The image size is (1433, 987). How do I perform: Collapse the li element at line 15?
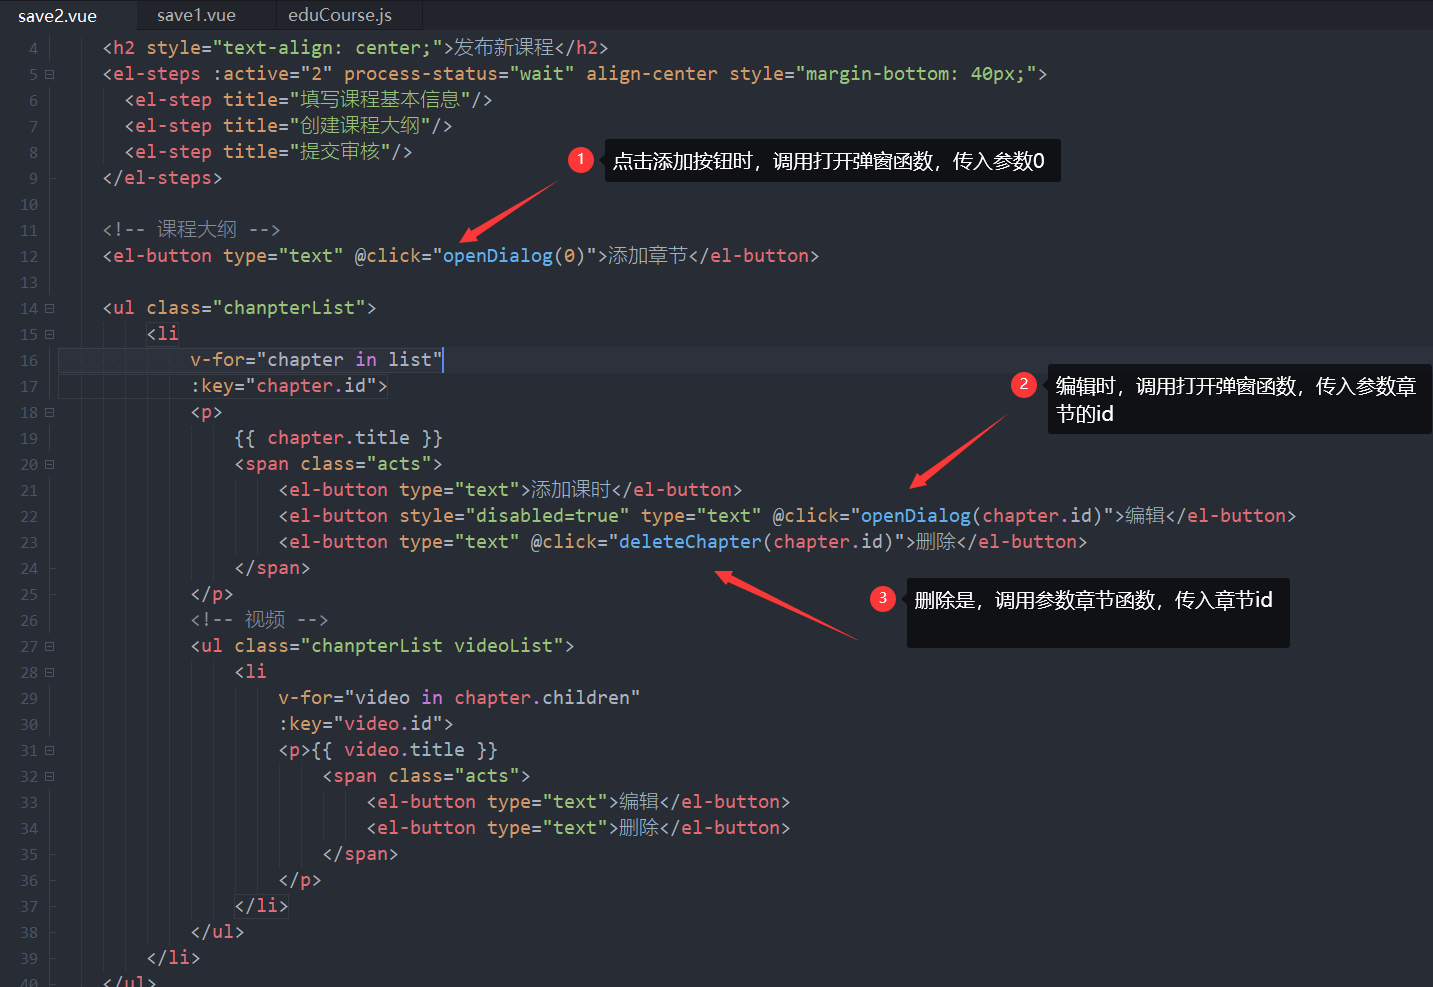click(x=49, y=334)
